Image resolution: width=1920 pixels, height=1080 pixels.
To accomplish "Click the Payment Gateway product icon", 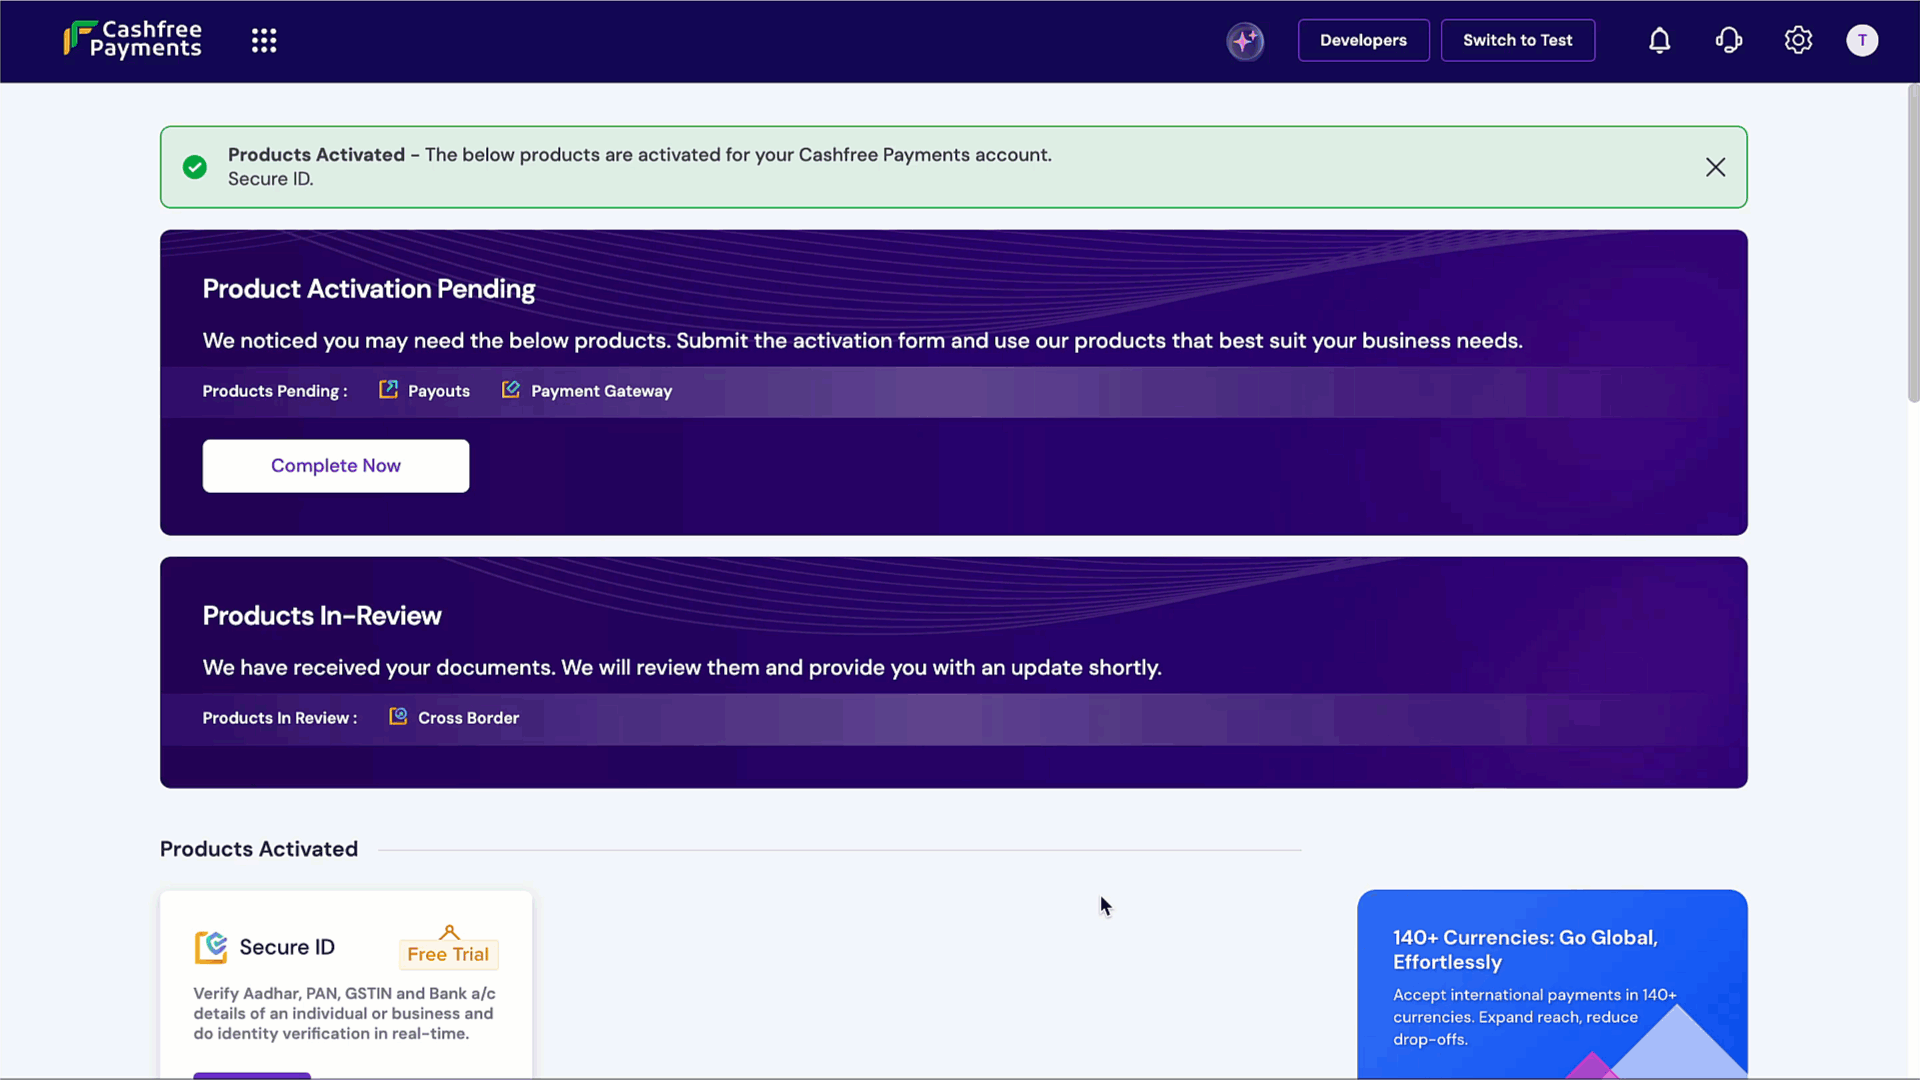I will click(511, 390).
